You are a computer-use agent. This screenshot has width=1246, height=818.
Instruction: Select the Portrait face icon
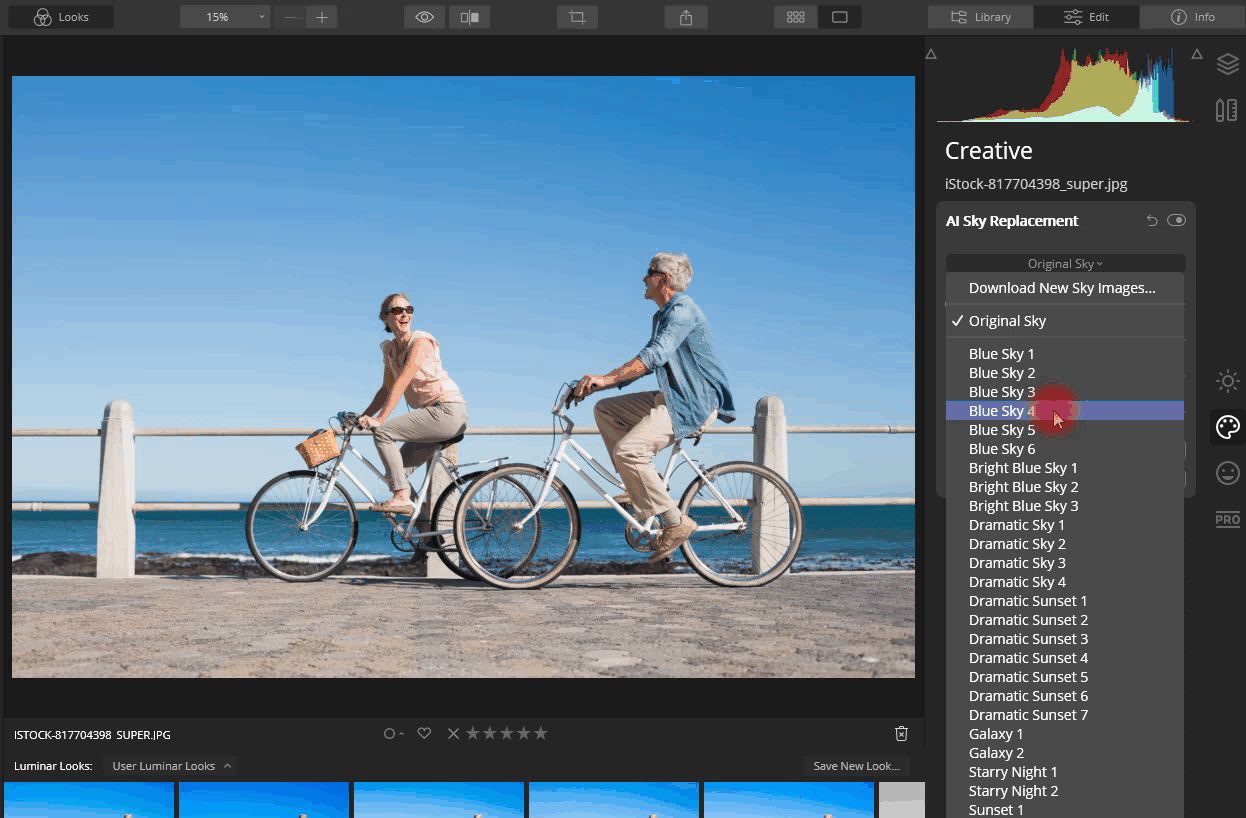point(1227,473)
